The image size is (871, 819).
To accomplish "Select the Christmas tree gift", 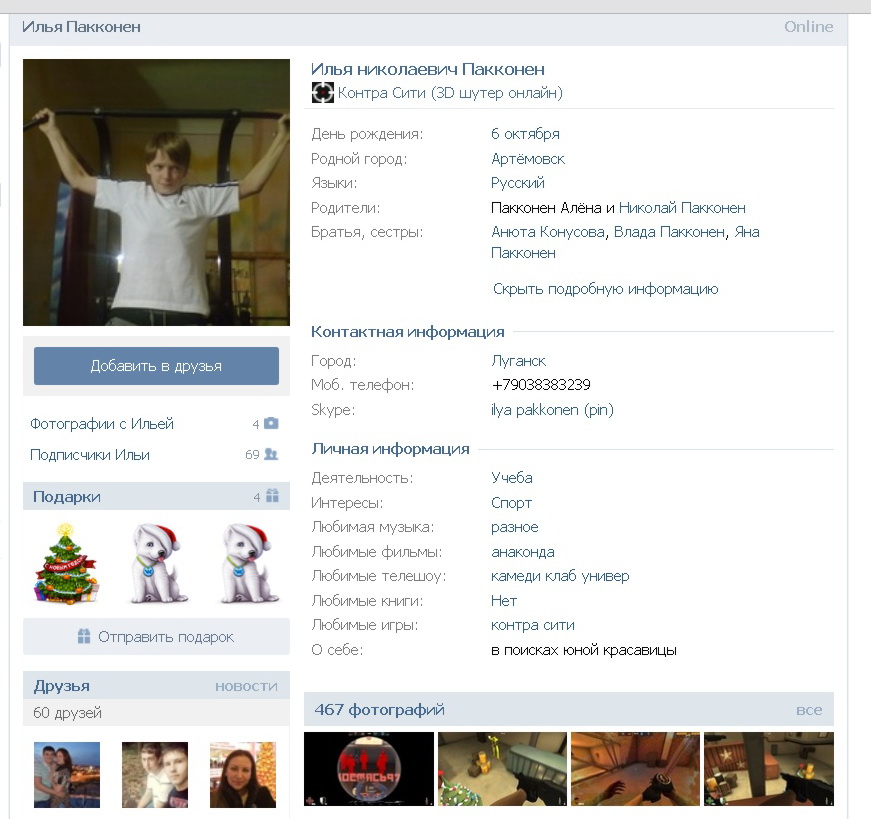I will (x=67, y=564).
